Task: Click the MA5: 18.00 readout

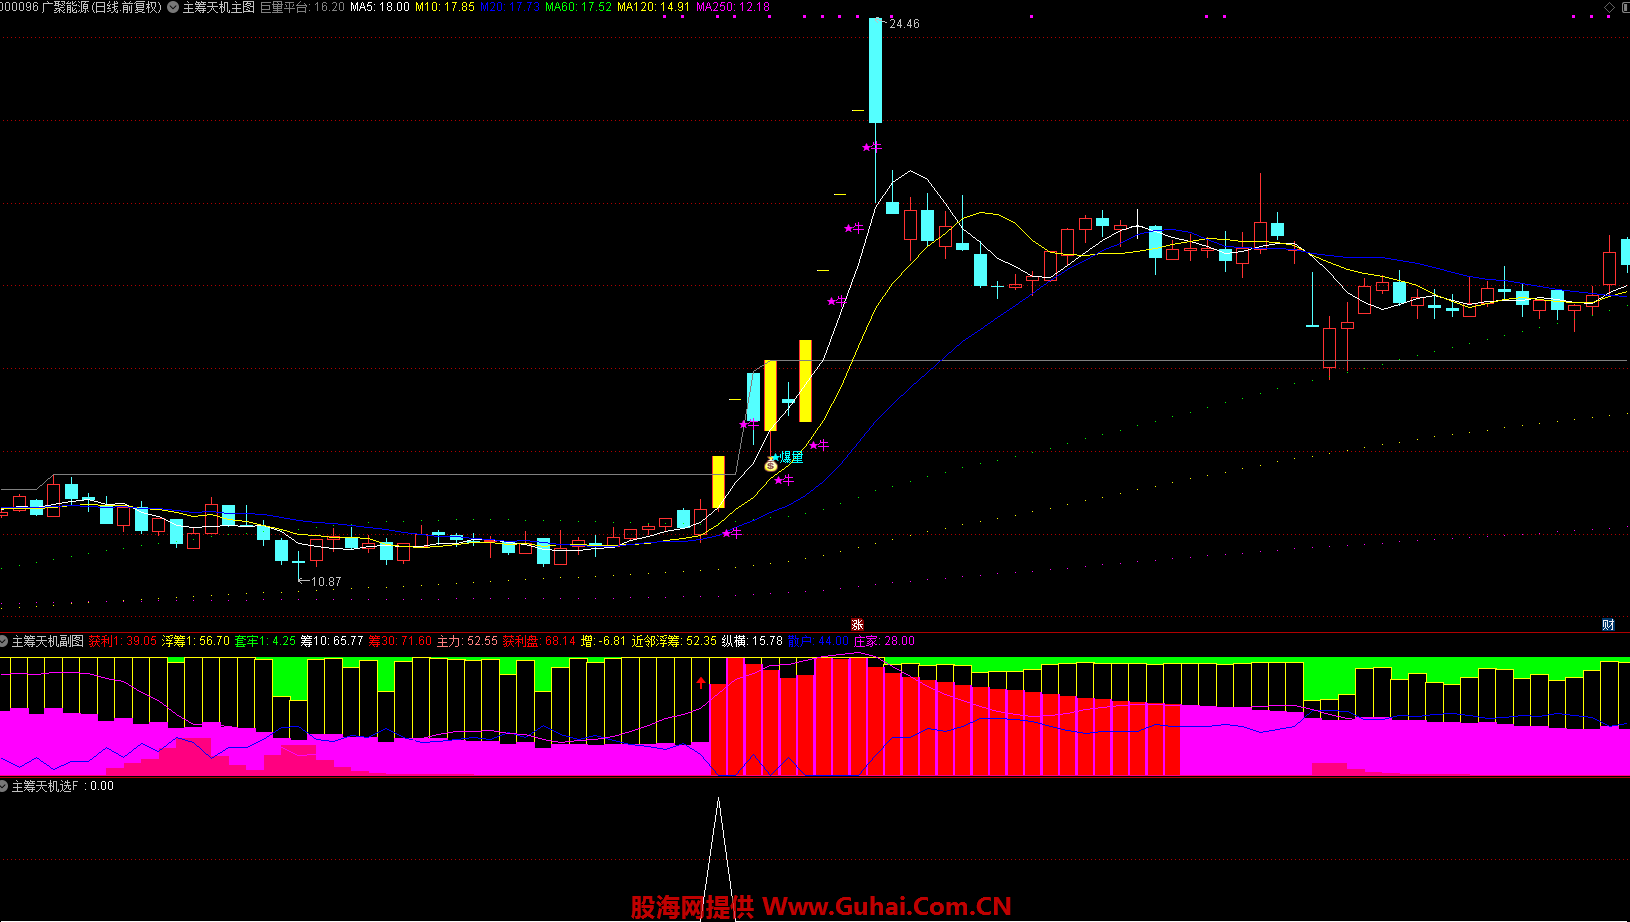Action: 380,7
